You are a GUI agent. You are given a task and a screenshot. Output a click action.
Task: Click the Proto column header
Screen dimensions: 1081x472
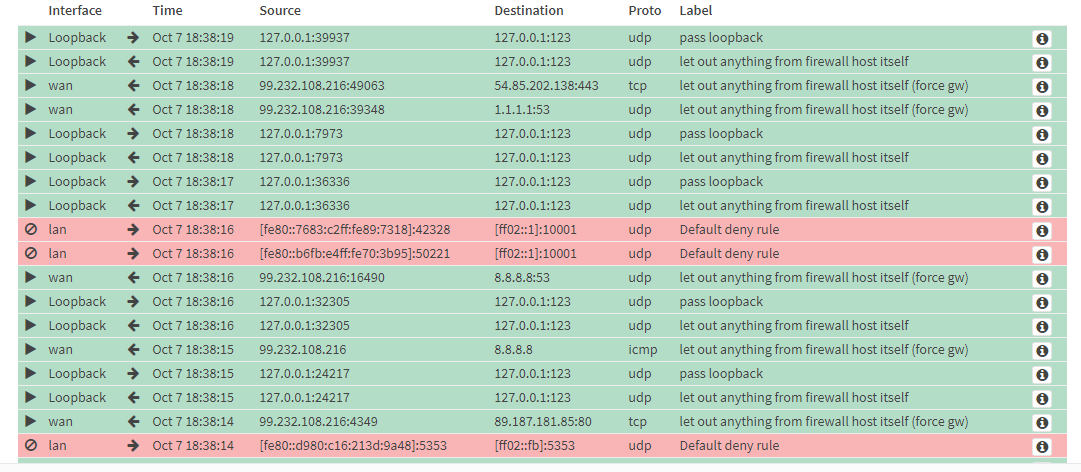click(x=645, y=10)
